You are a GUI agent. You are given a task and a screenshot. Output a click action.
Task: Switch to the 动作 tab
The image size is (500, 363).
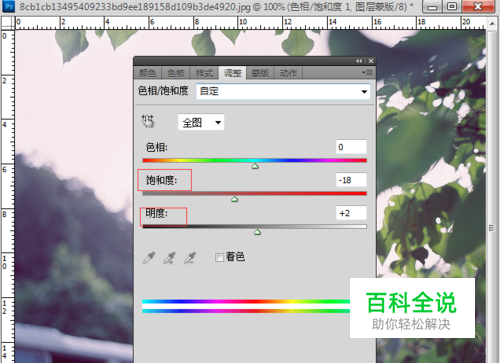click(288, 72)
